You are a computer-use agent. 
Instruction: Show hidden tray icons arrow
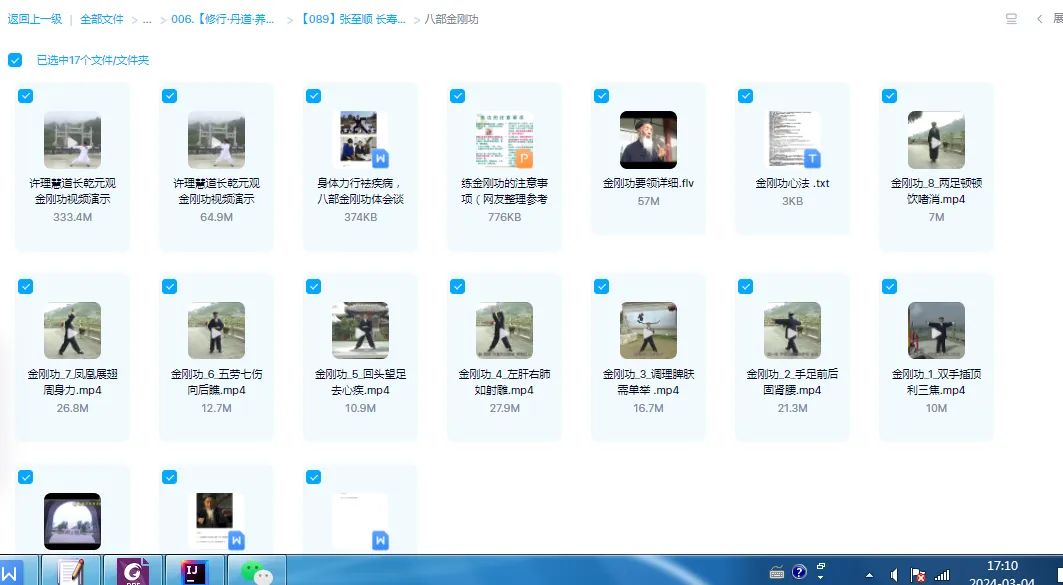(869, 576)
